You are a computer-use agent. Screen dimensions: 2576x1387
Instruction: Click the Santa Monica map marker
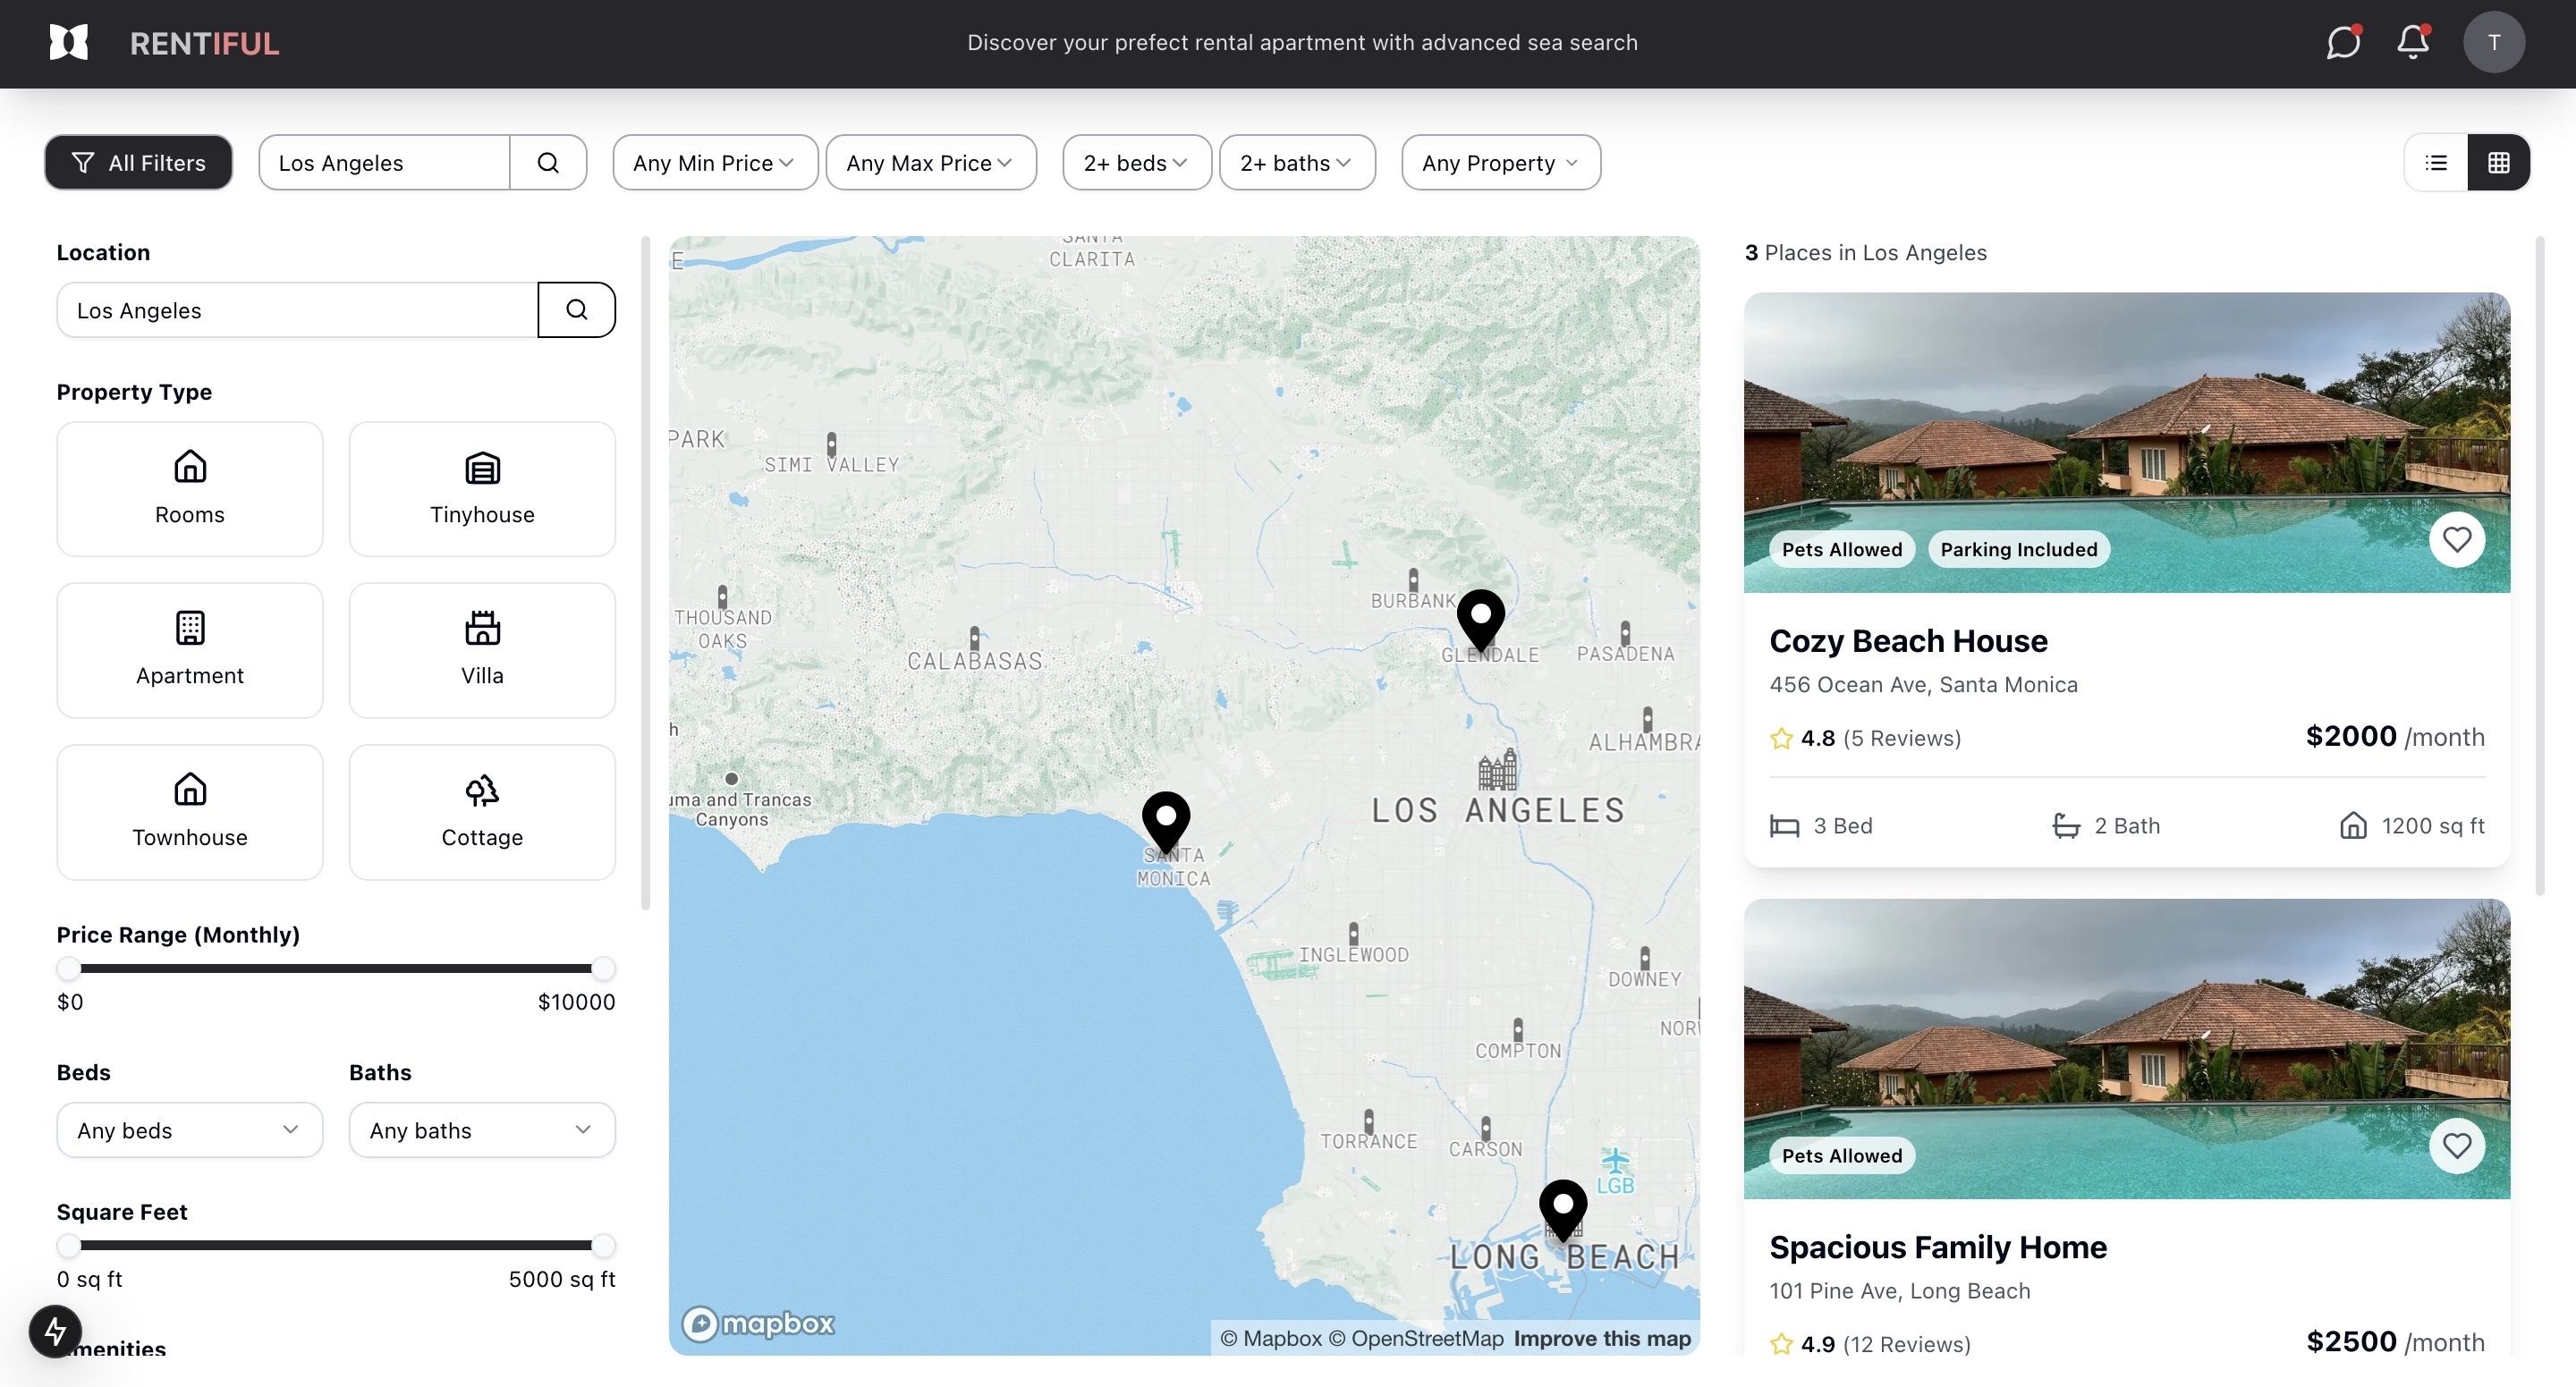1166,823
